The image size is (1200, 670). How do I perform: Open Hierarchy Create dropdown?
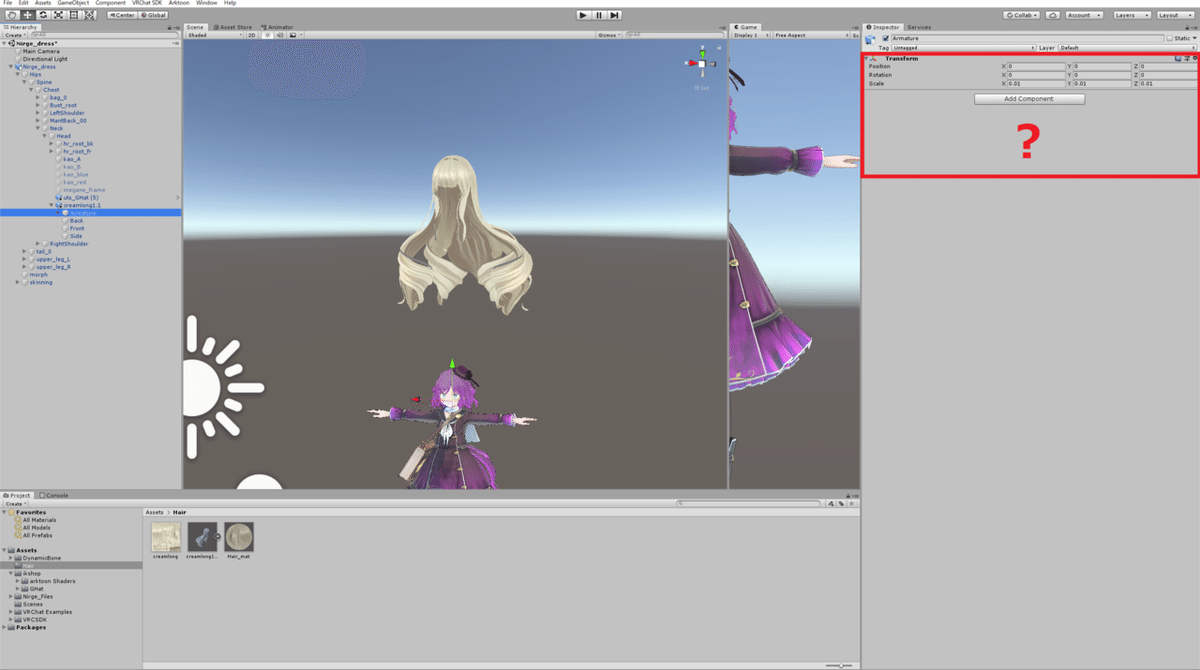pos(15,35)
